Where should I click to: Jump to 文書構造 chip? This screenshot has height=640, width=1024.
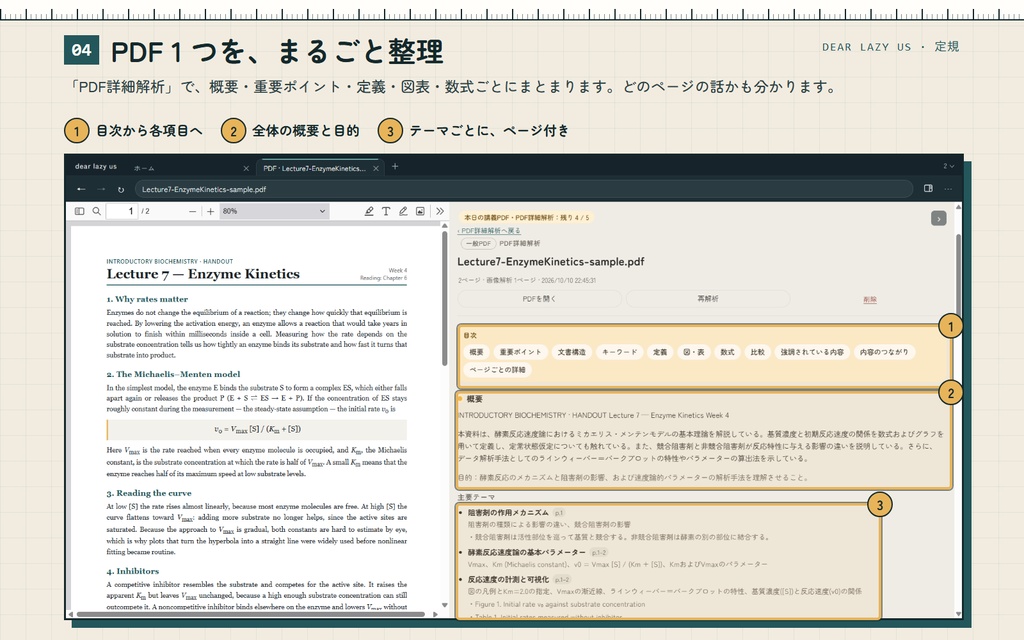click(571, 352)
